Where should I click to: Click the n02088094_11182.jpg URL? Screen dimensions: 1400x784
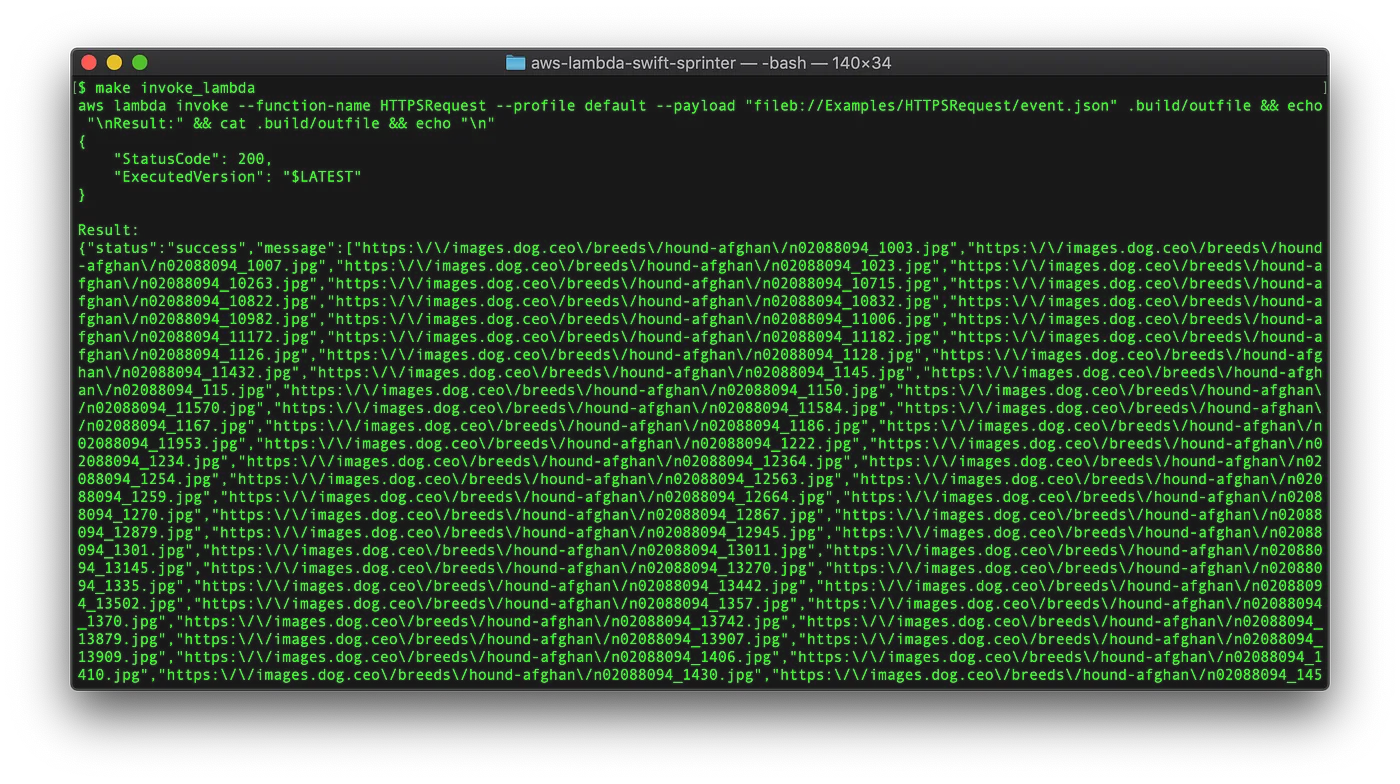(633, 337)
